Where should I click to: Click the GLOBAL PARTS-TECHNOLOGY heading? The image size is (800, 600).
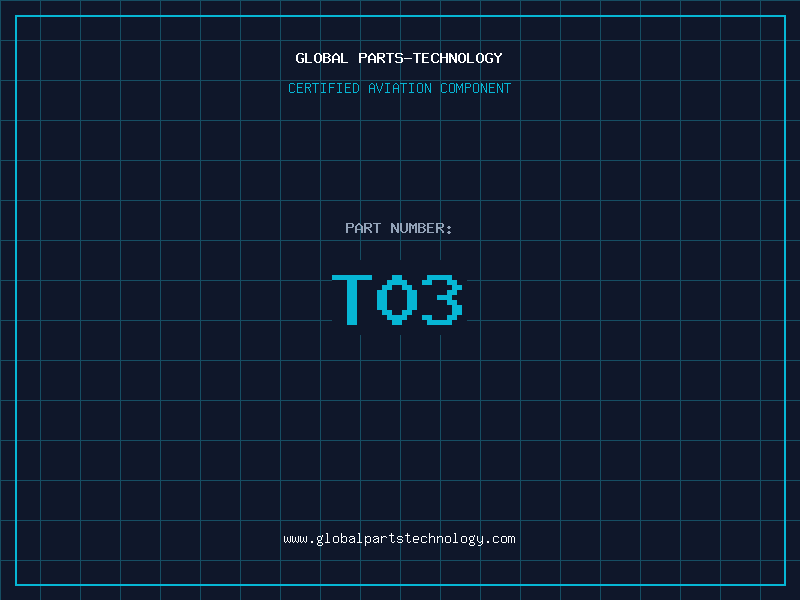coord(399,58)
